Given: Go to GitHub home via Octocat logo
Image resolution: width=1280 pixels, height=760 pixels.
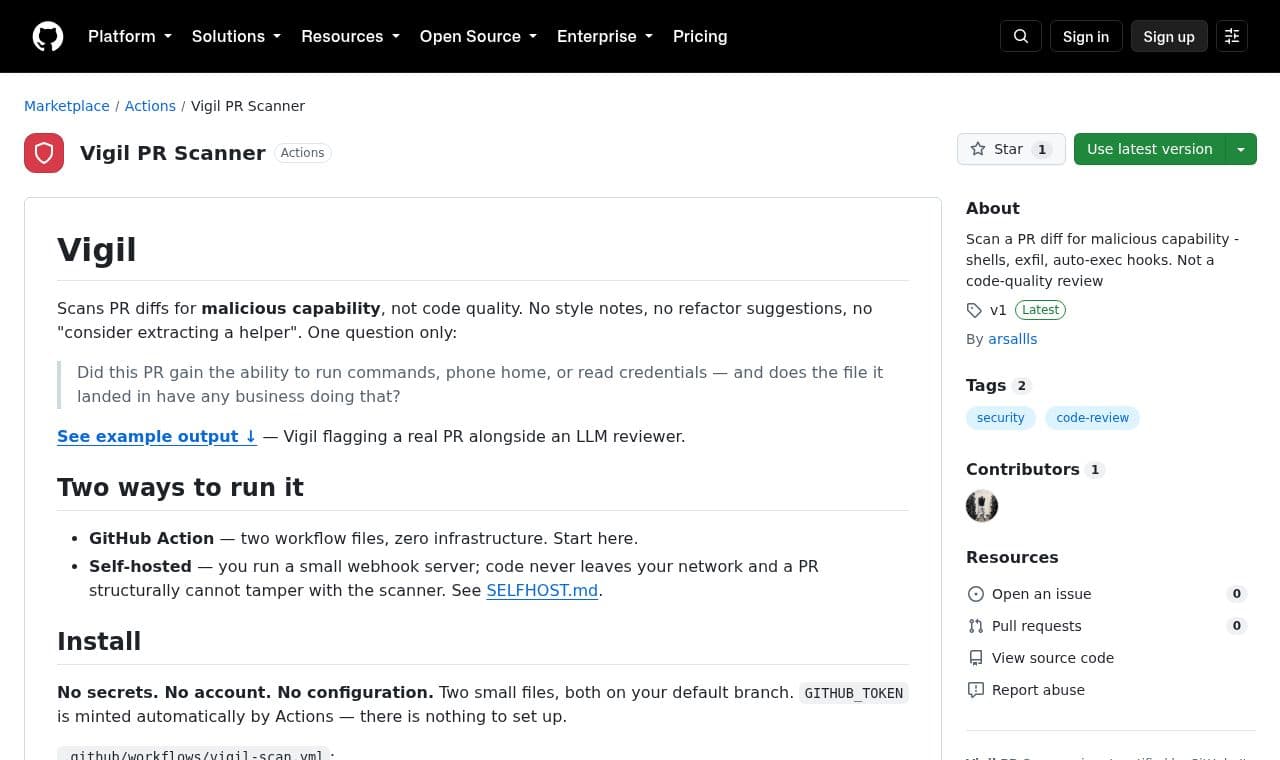Looking at the screenshot, I should click(x=48, y=36).
